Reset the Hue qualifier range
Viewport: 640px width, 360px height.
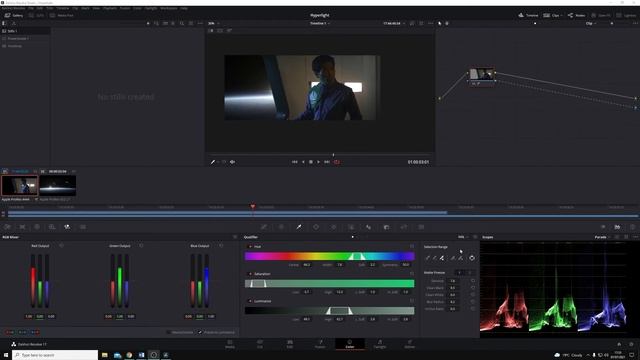click(412, 247)
